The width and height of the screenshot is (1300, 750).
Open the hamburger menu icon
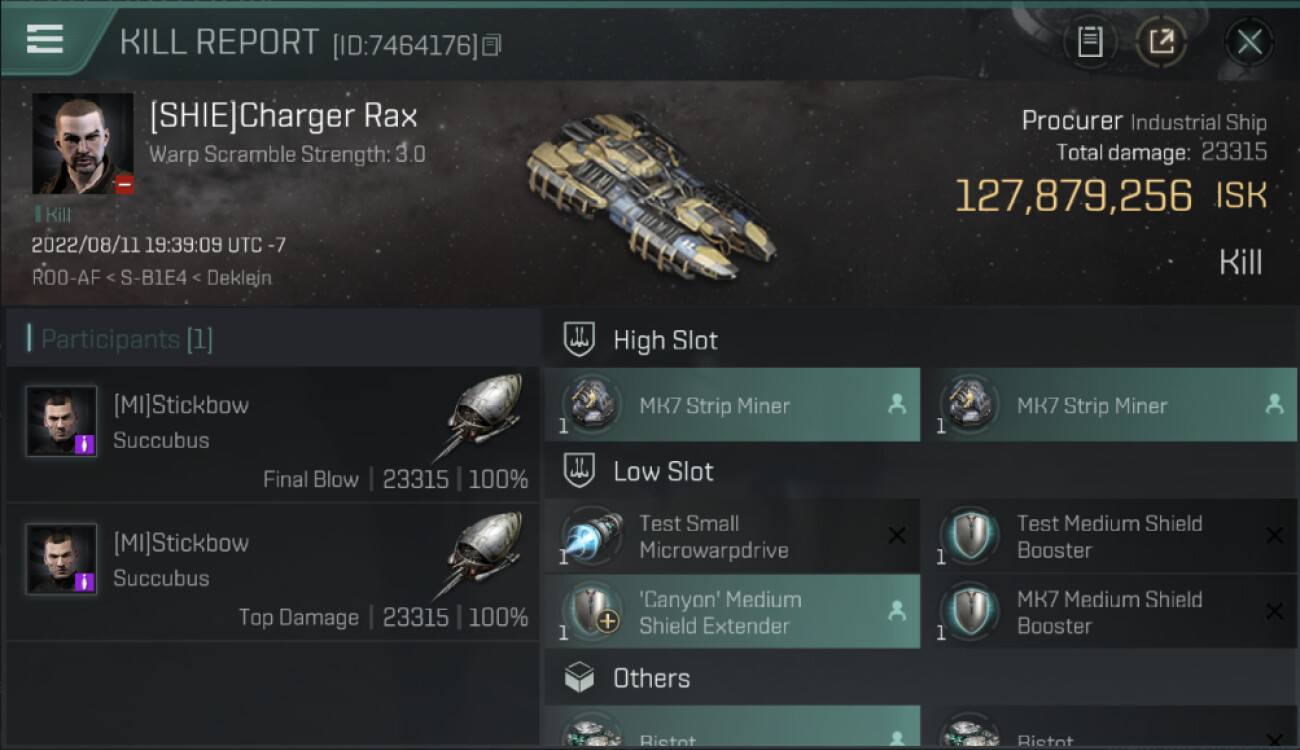(x=44, y=39)
